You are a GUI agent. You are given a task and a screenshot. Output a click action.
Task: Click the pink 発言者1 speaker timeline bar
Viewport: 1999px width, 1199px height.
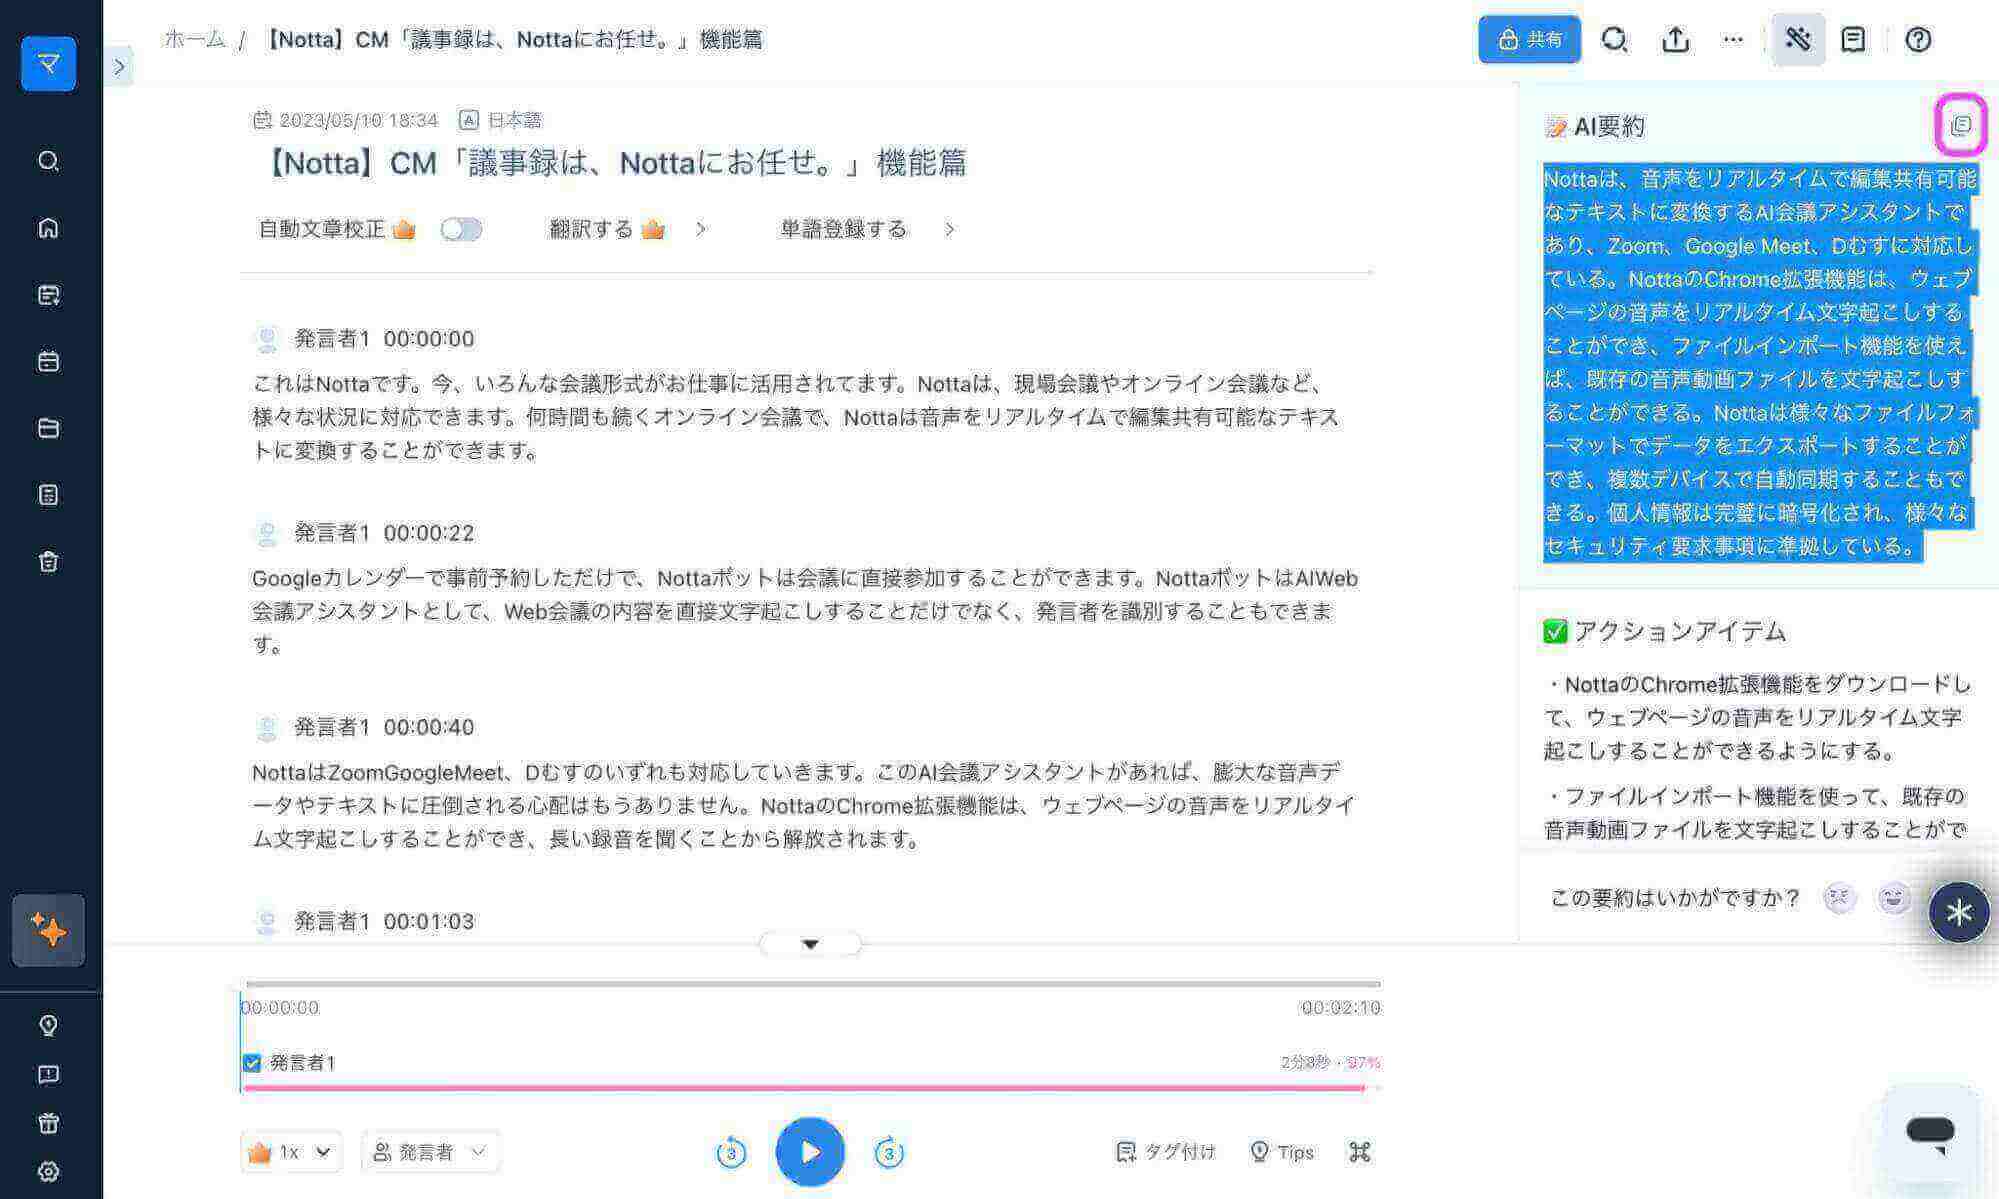(805, 1088)
